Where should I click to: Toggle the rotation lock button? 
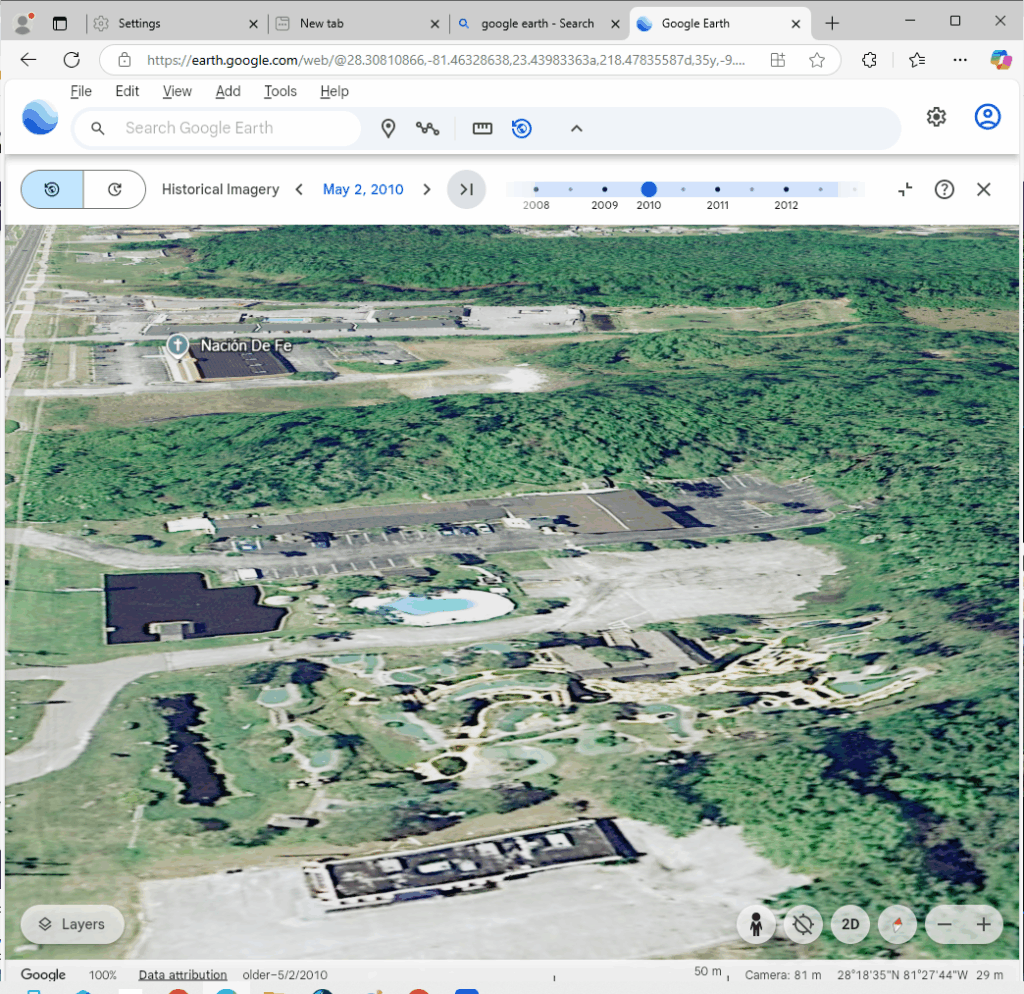coord(802,925)
